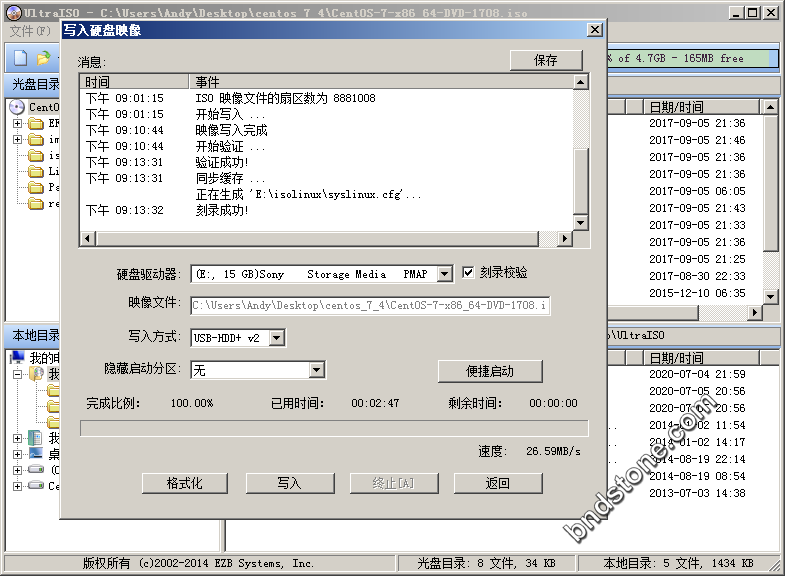Click the 映像文件 path input field
The image size is (785, 576).
tap(370, 306)
